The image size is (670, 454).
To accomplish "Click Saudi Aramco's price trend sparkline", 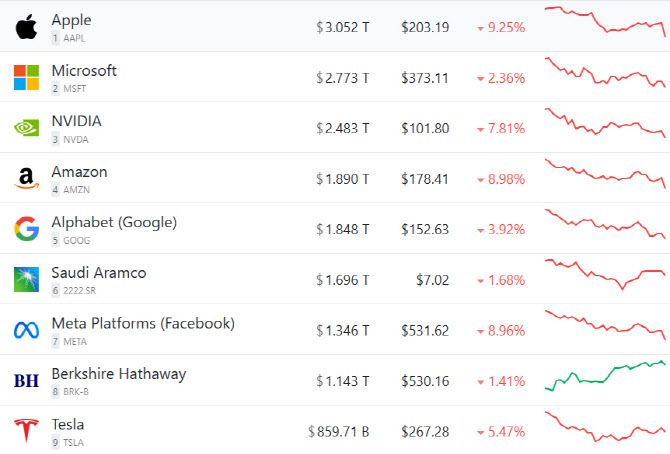I will point(605,273).
